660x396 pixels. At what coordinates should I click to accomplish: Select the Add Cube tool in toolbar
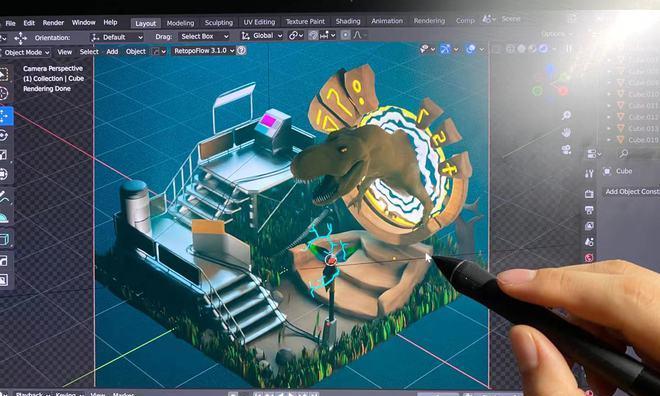[5, 239]
